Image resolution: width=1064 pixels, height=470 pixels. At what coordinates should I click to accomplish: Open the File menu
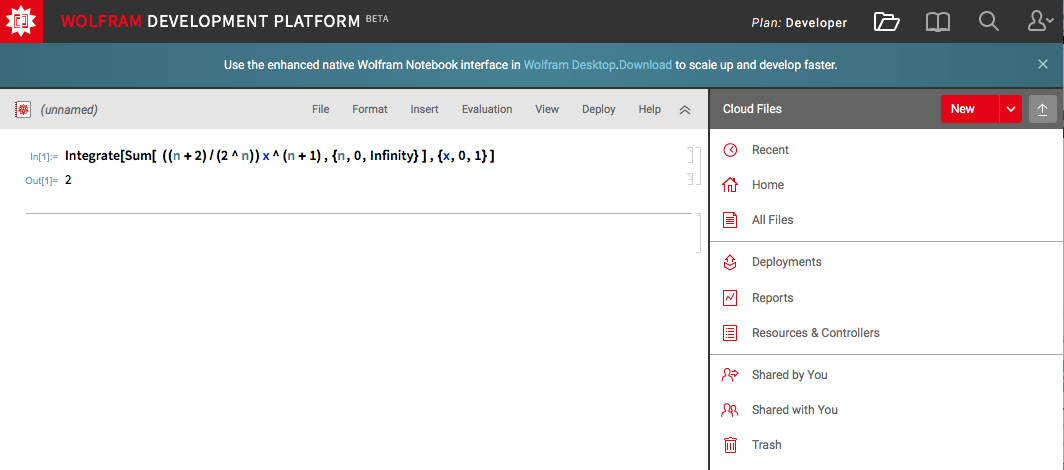click(x=320, y=109)
